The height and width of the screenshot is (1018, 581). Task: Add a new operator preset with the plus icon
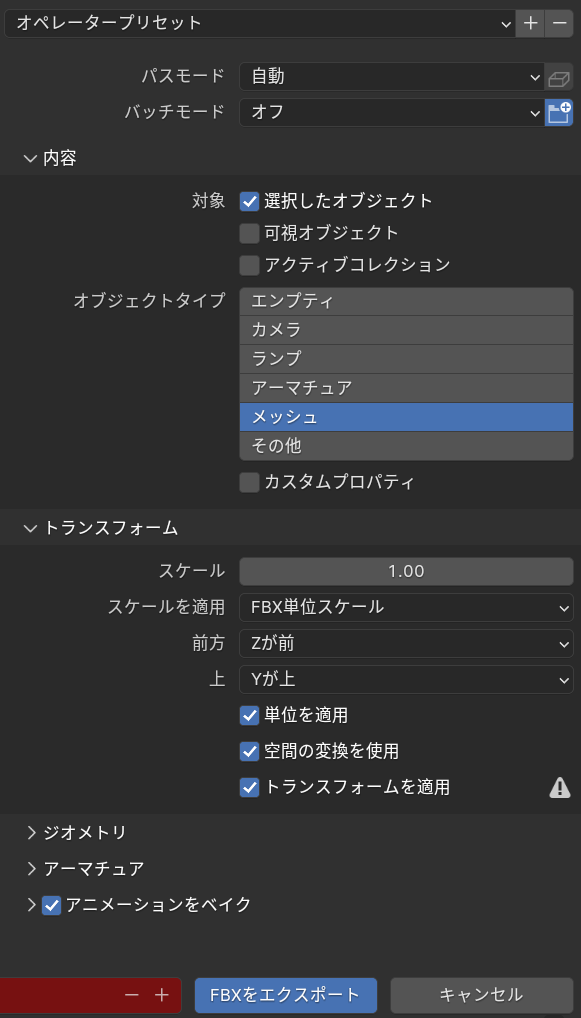coord(530,22)
